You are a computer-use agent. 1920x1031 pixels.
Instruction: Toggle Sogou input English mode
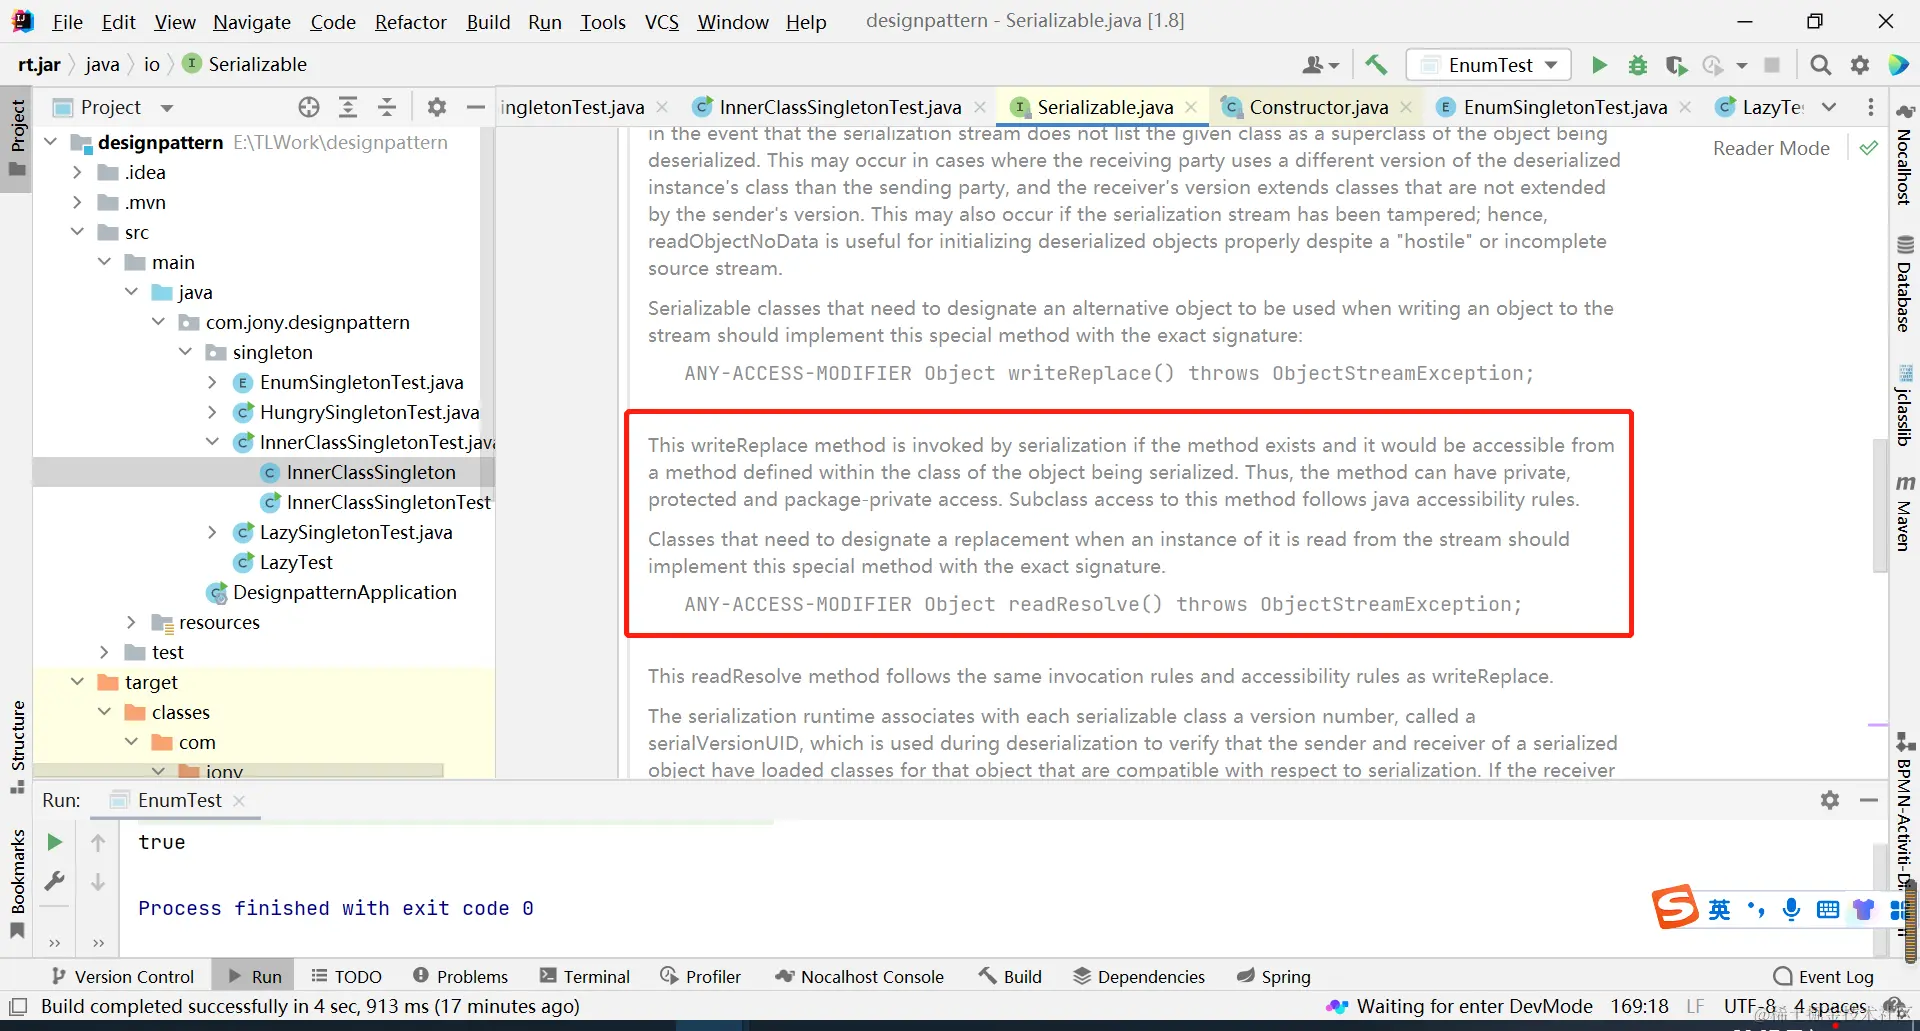[1719, 909]
